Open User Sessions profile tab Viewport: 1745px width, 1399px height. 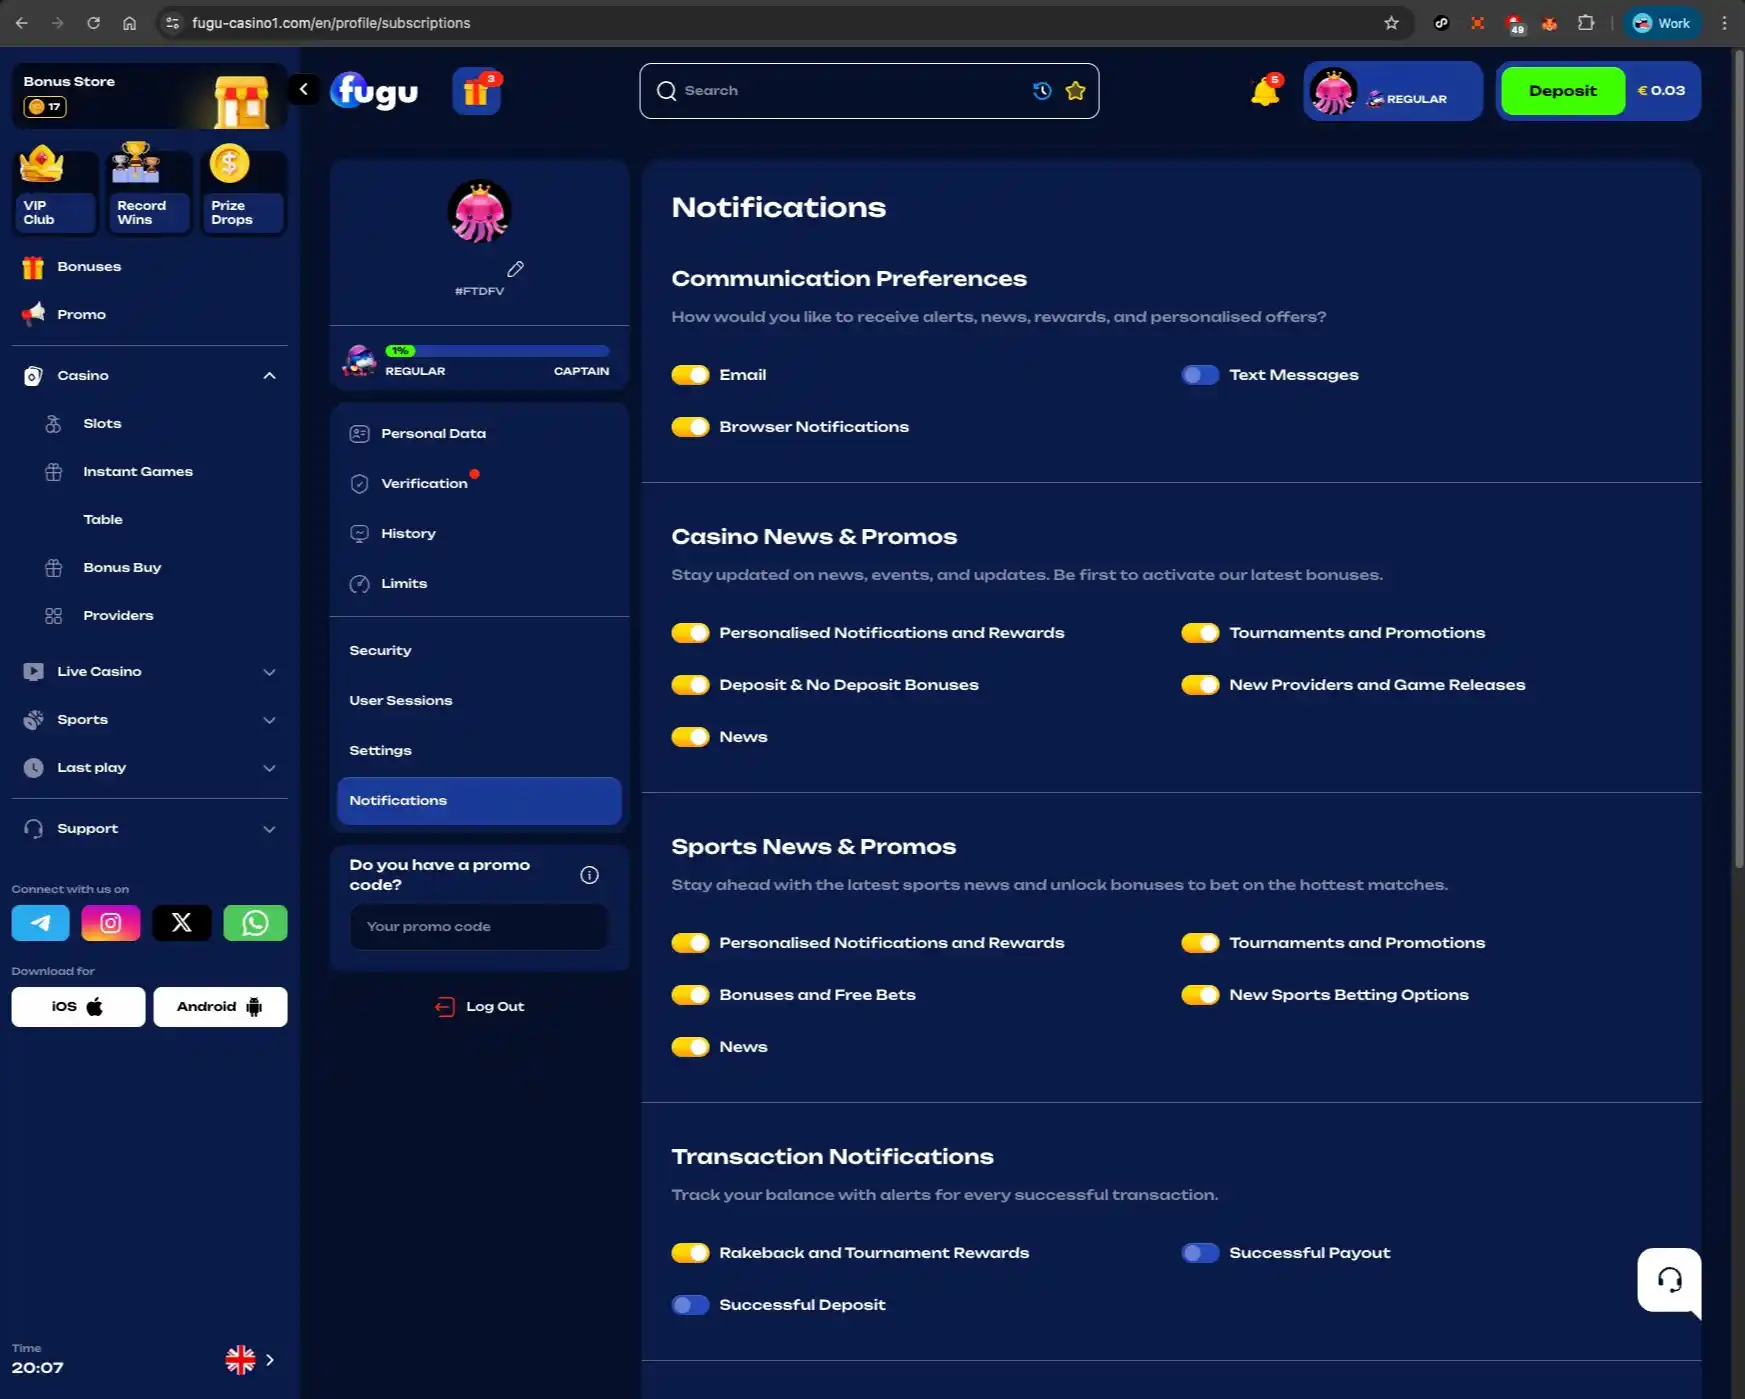click(479, 701)
